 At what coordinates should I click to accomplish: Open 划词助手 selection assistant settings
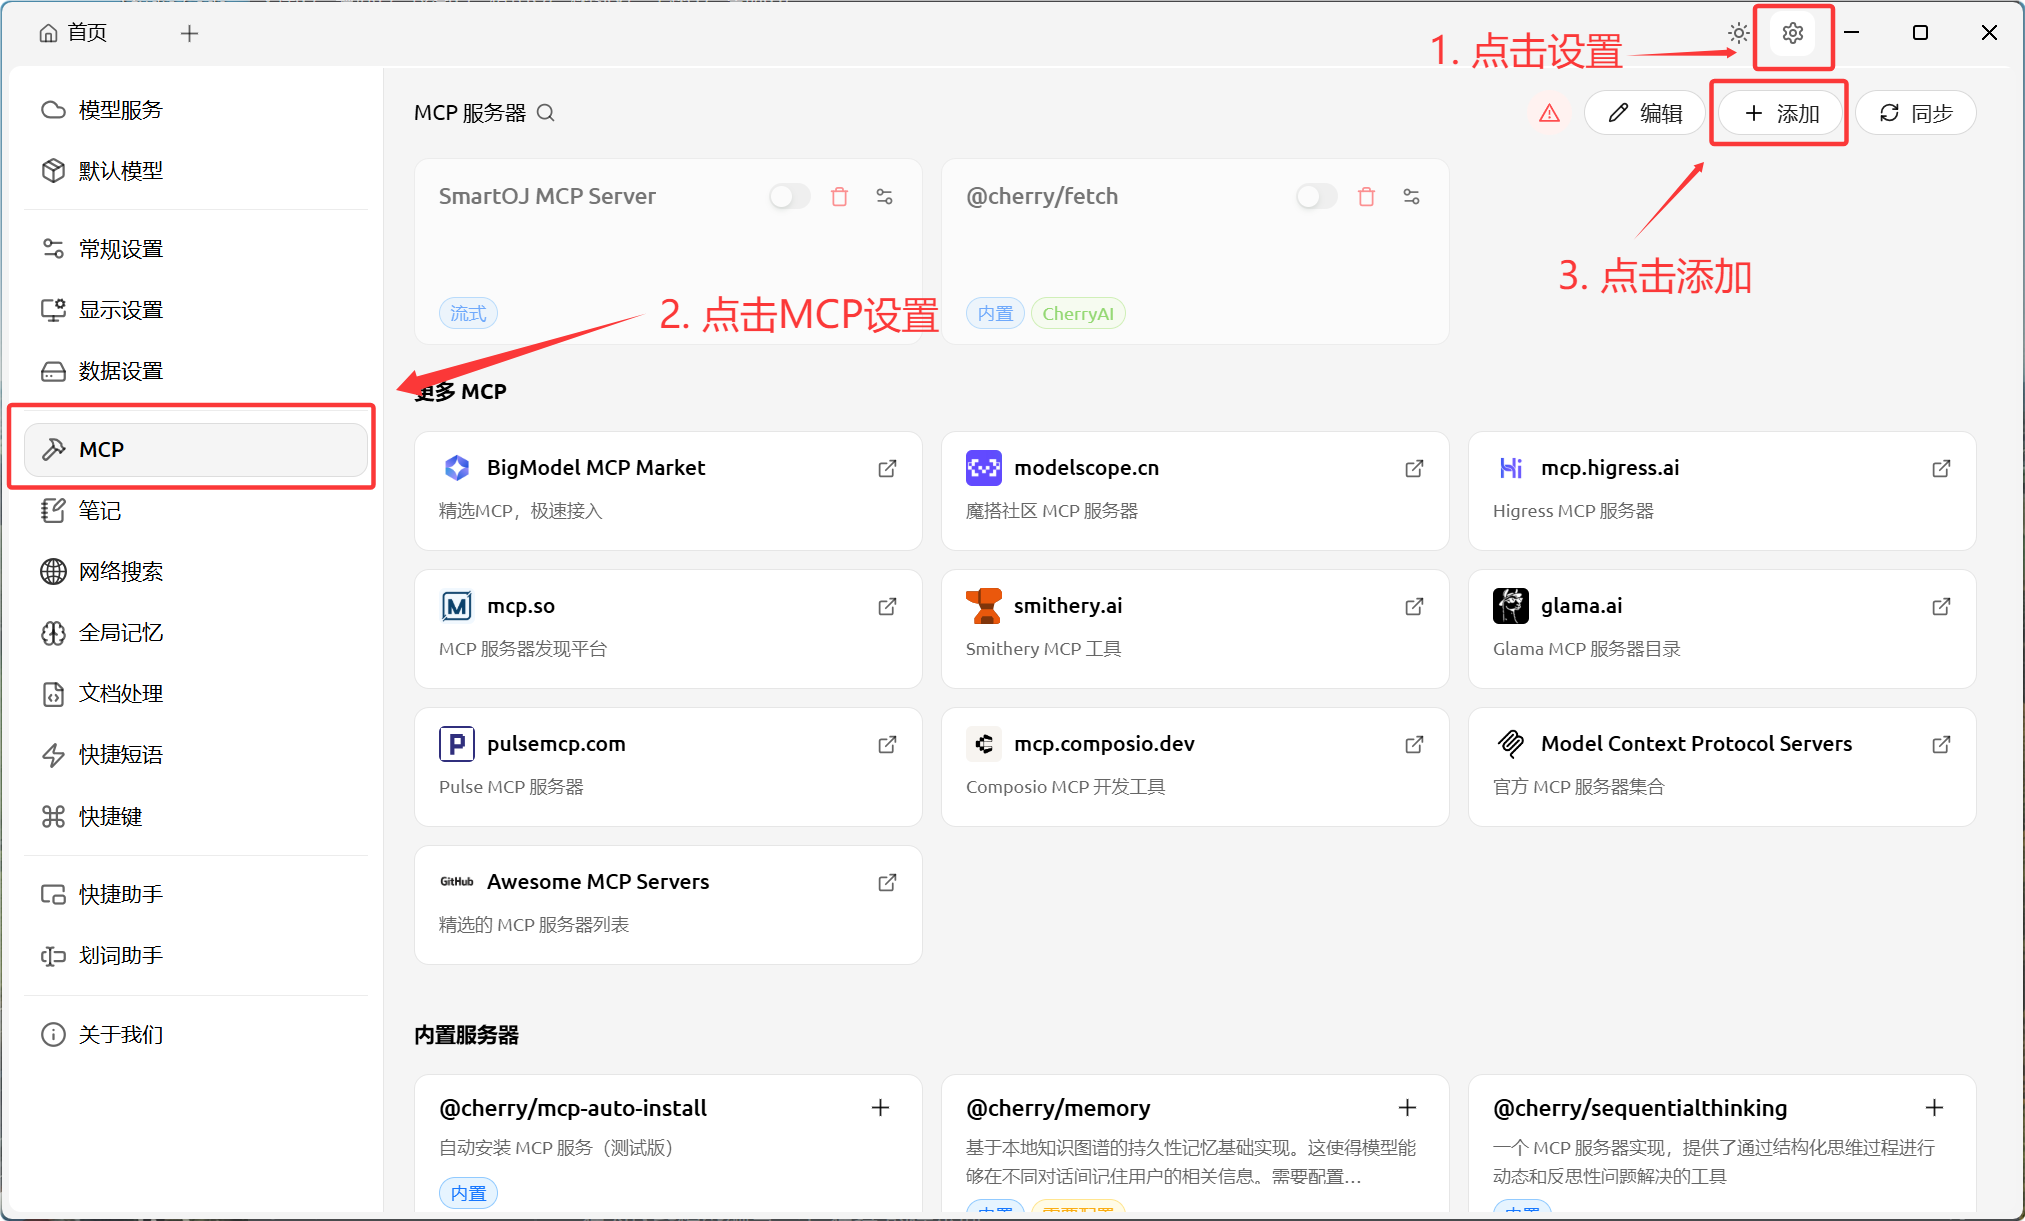pos(196,956)
